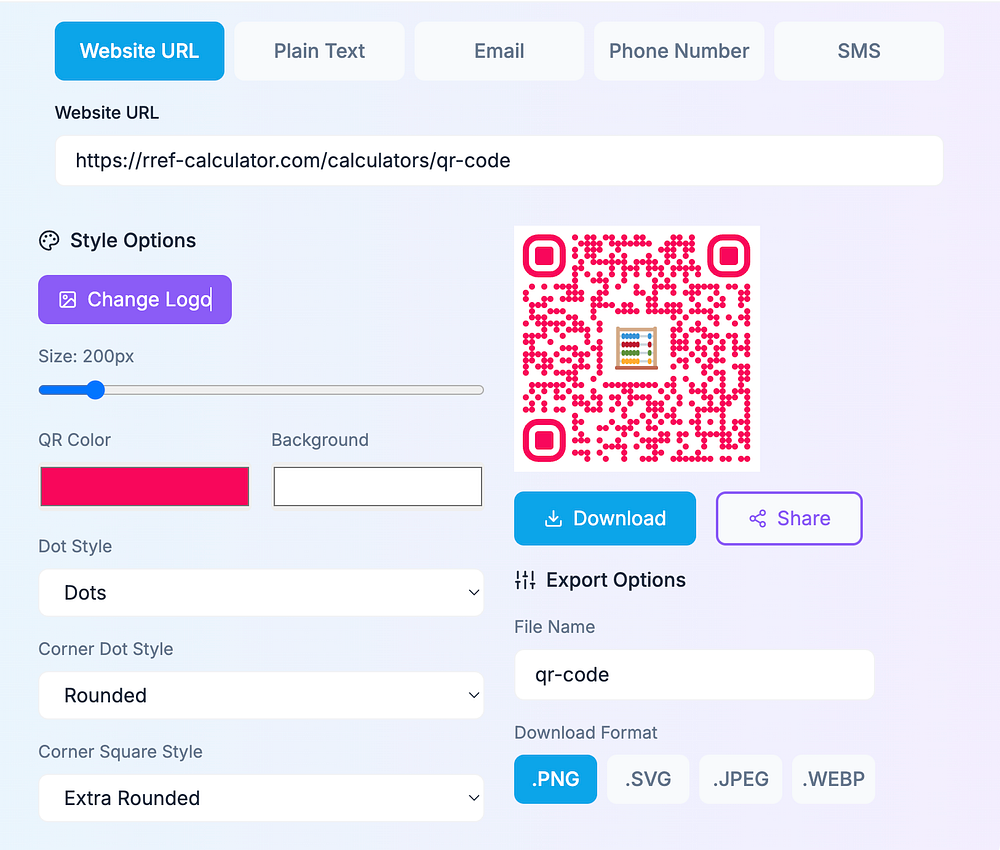Switch to the Plain Text tab
Viewport: 1000px width, 850px height.
(x=319, y=51)
